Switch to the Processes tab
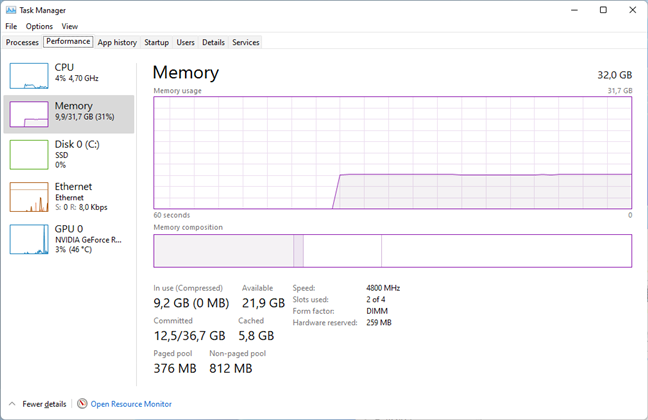The width and height of the screenshot is (648, 420). [x=22, y=42]
